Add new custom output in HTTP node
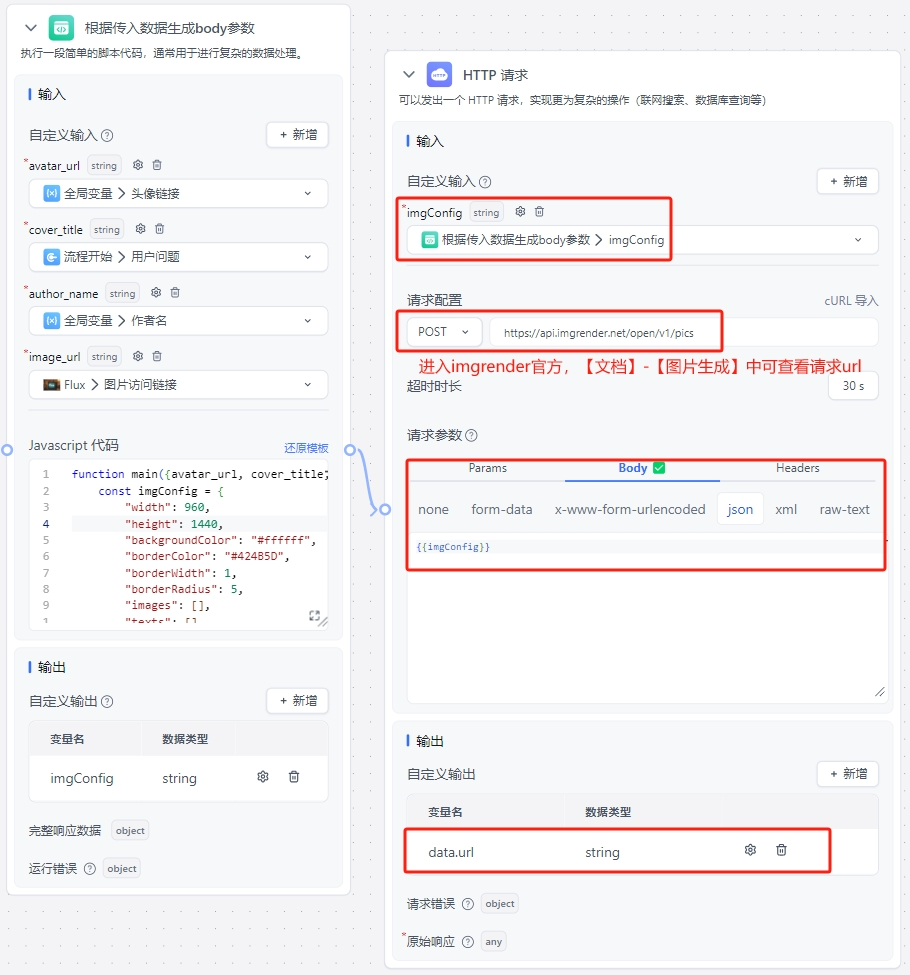This screenshot has width=910, height=975. coord(848,774)
